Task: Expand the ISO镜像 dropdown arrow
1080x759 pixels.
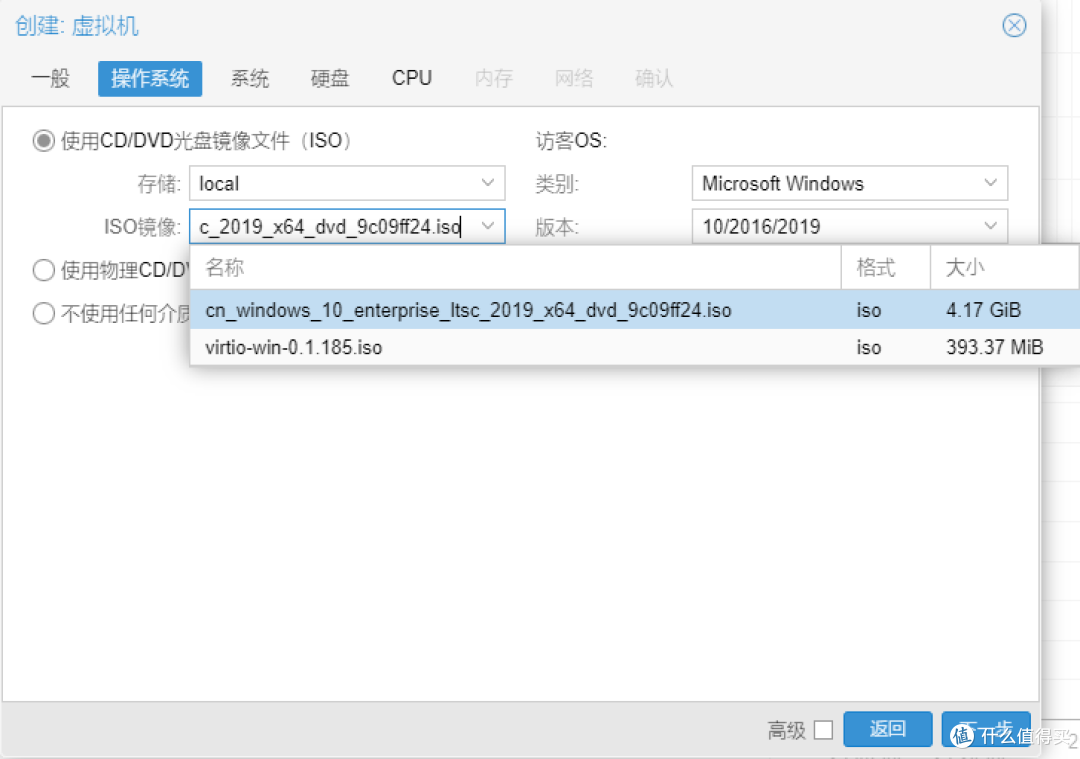Action: click(488, 227)
